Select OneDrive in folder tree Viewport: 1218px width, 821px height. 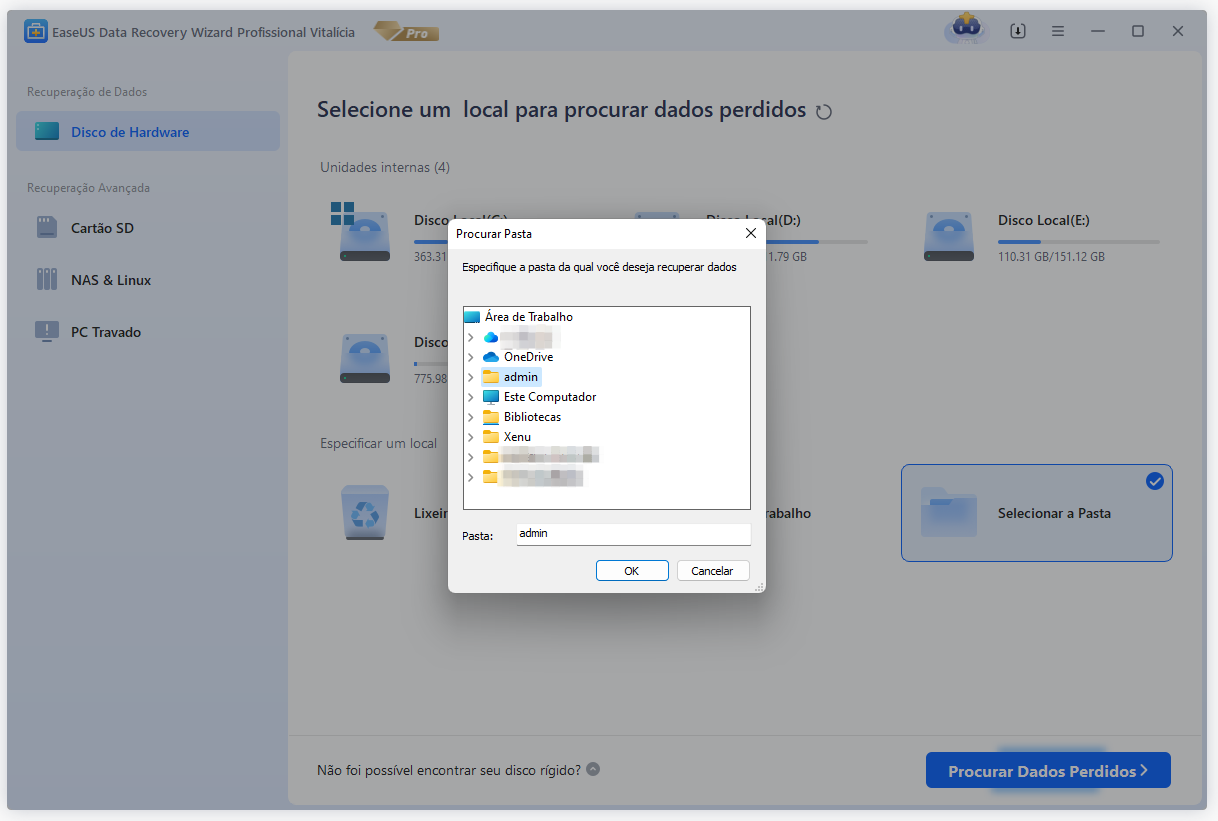[x=528, y=357]
